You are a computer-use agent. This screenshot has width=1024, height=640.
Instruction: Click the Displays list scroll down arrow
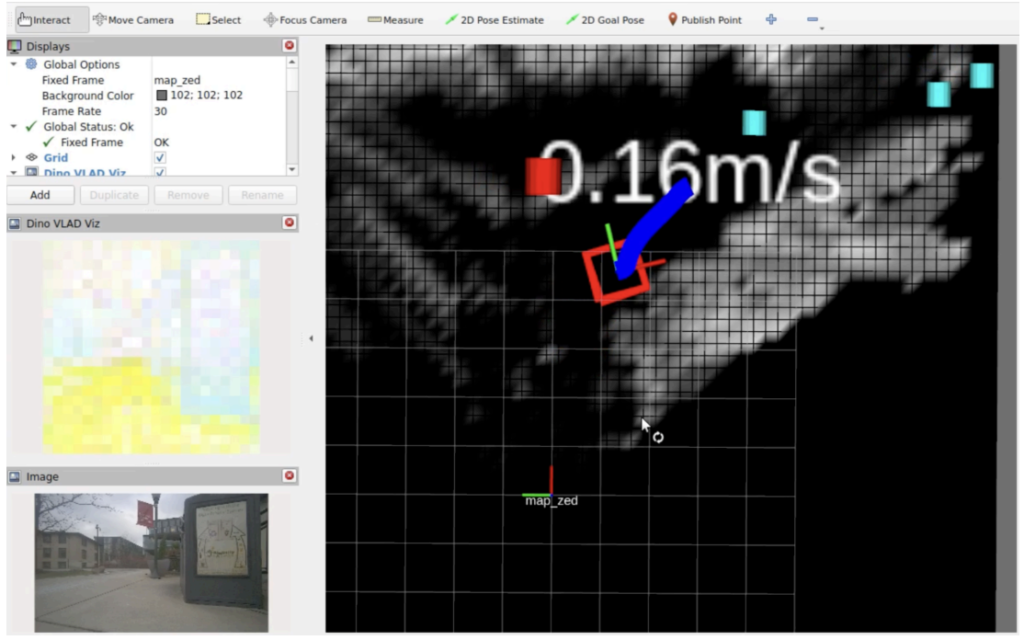click(x=292, y=169)
